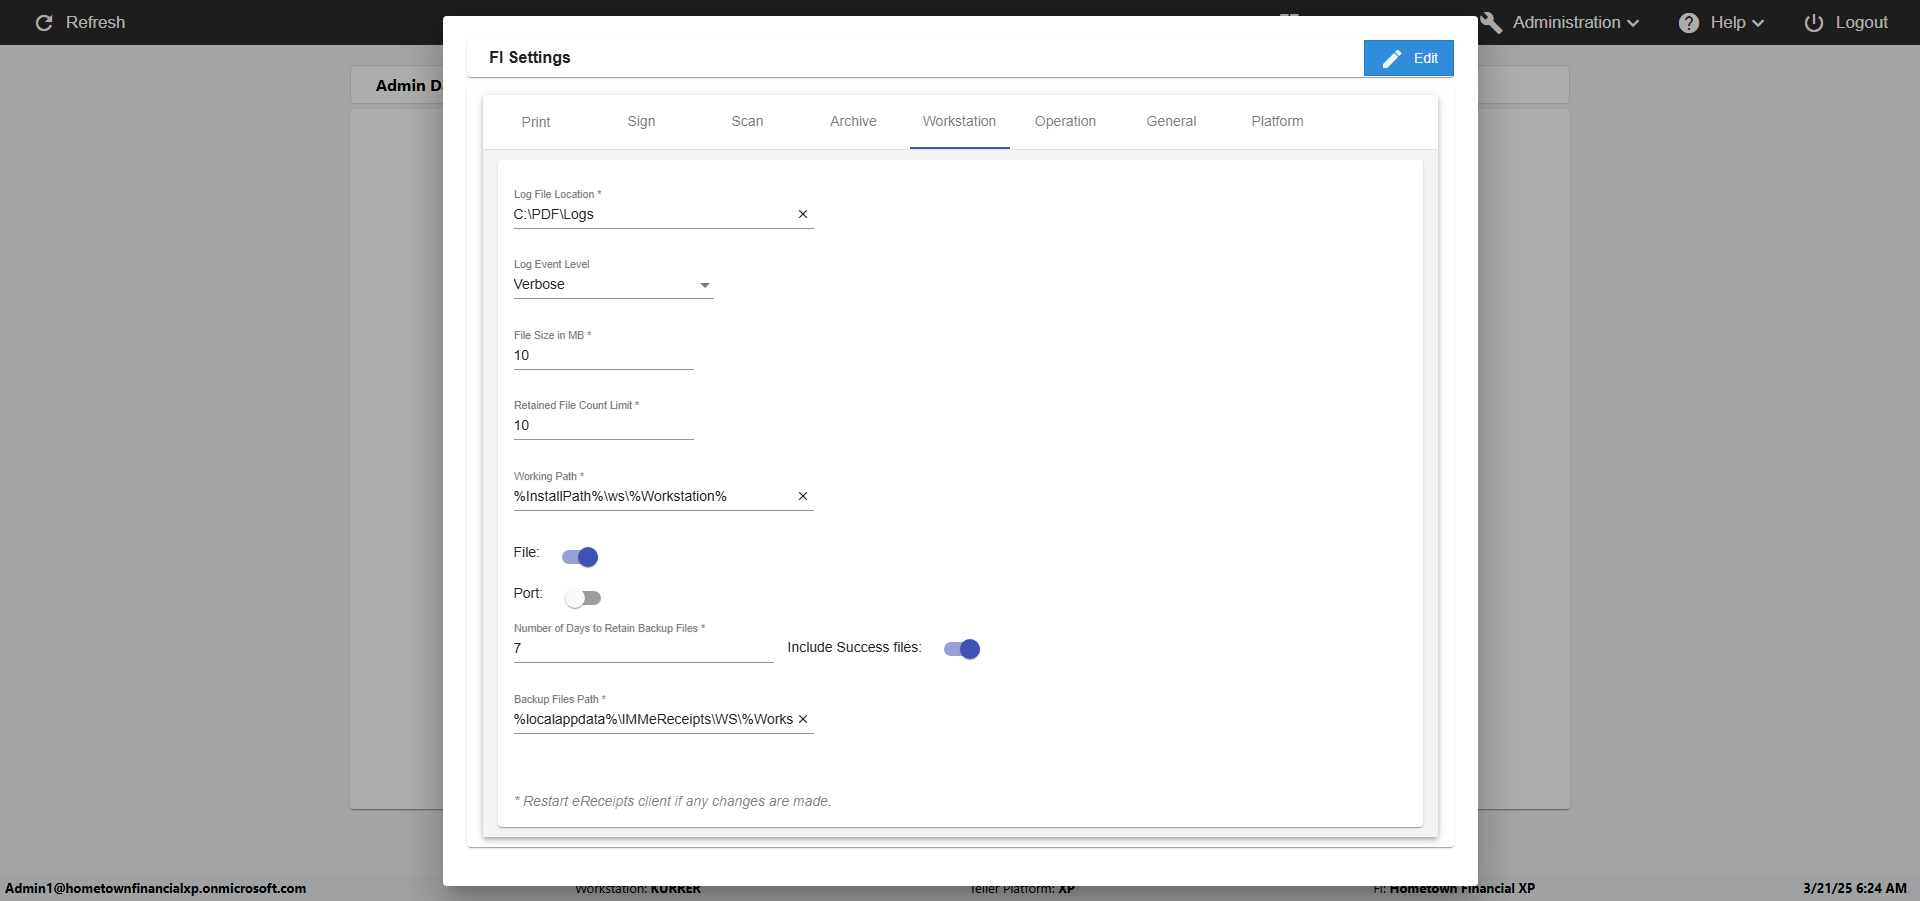
Task: Expand the Help menu chevron
Action: click(x=1758, y=23)
